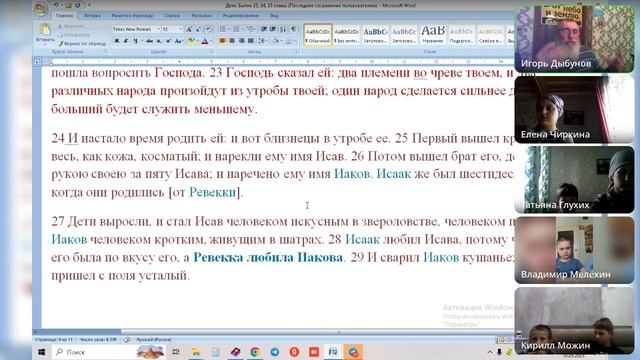Click the Format Painter (Формат по образцу) button
The width and height of the screenshot is (640, 360).
click(82, 43)
